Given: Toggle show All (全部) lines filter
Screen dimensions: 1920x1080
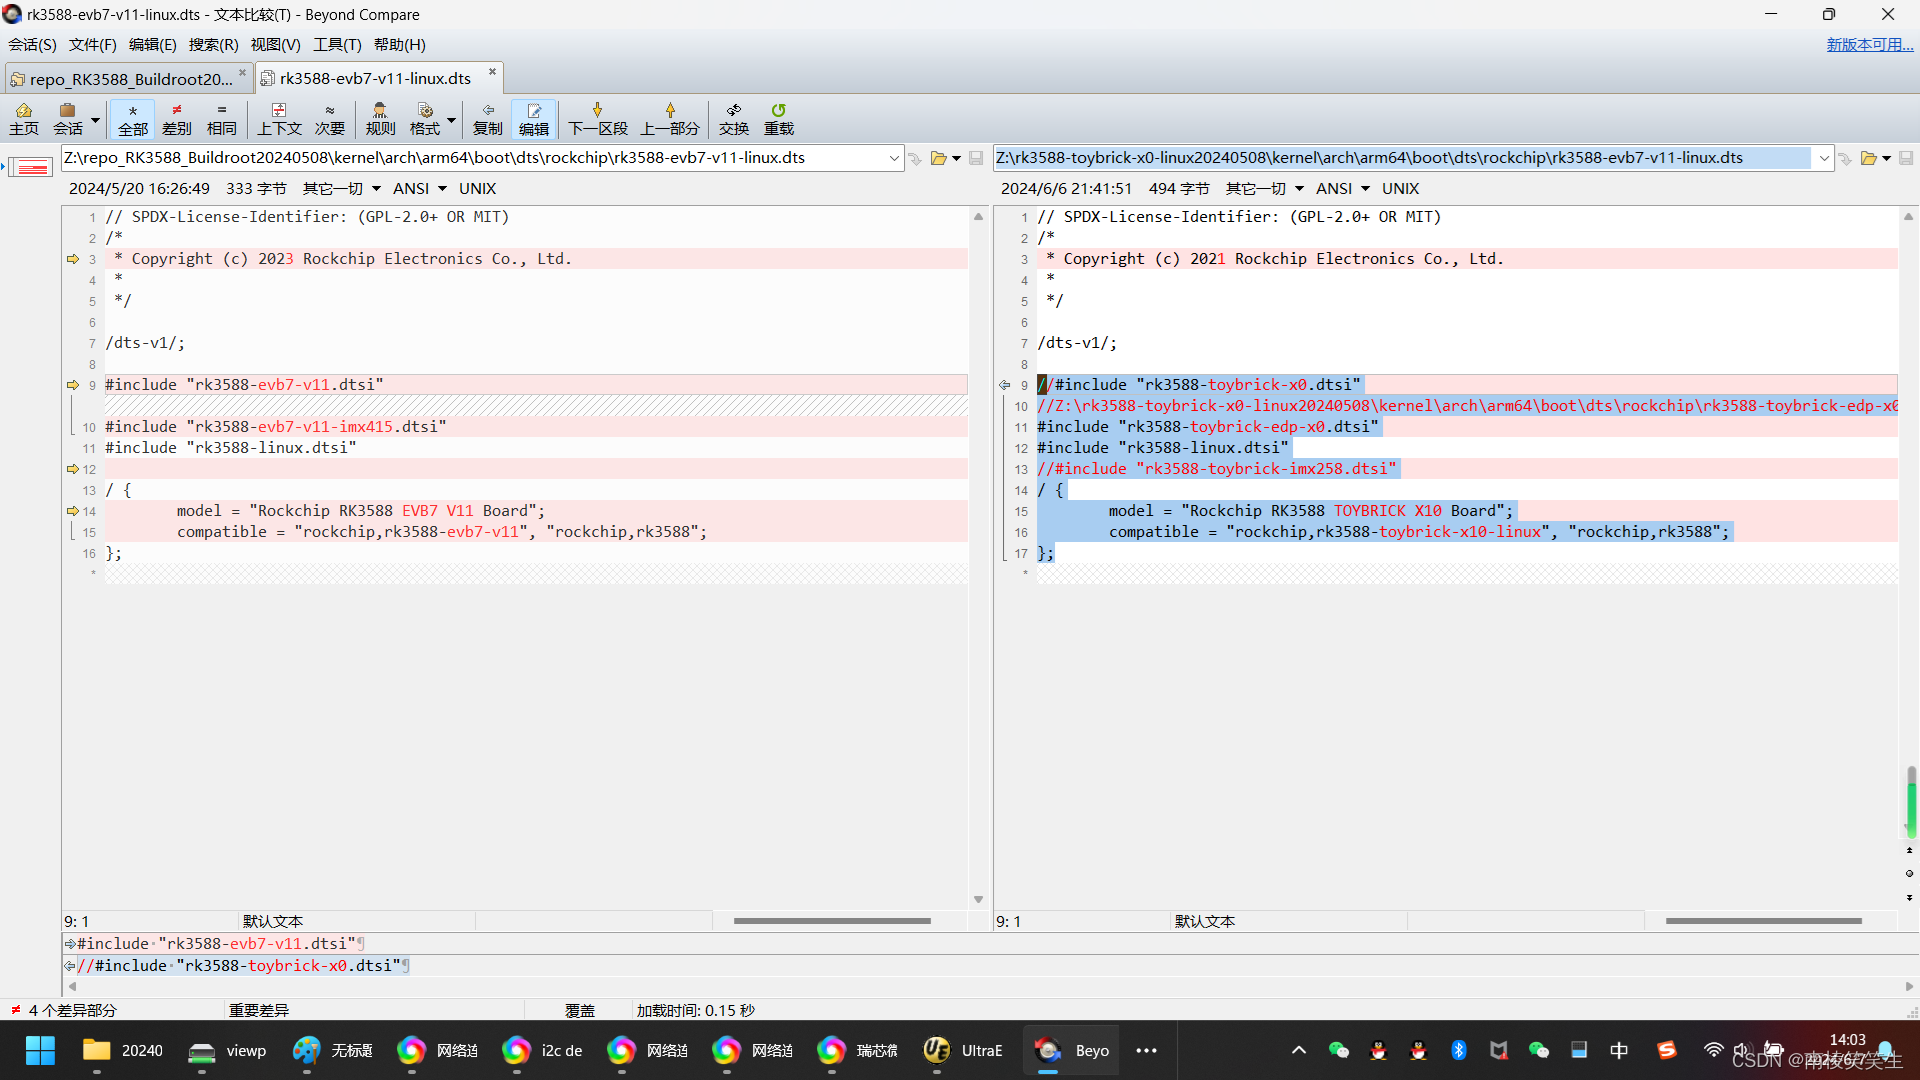Looking at the screenshot, I should click(x=133, y=118).
